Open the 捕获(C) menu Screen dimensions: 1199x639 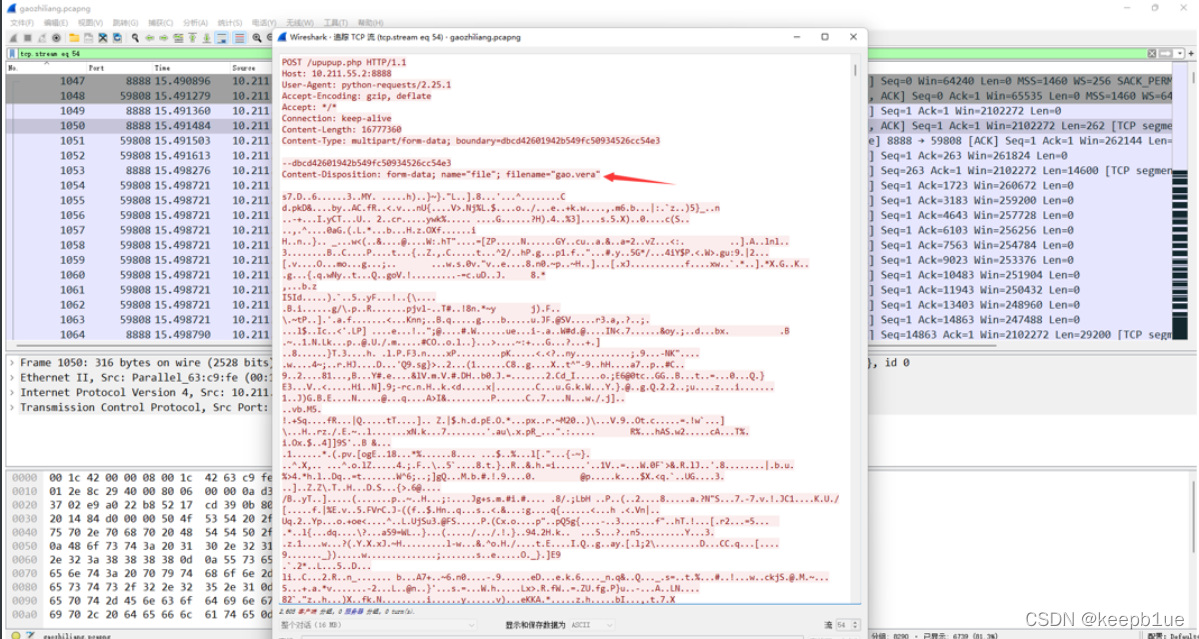(161, 23)
